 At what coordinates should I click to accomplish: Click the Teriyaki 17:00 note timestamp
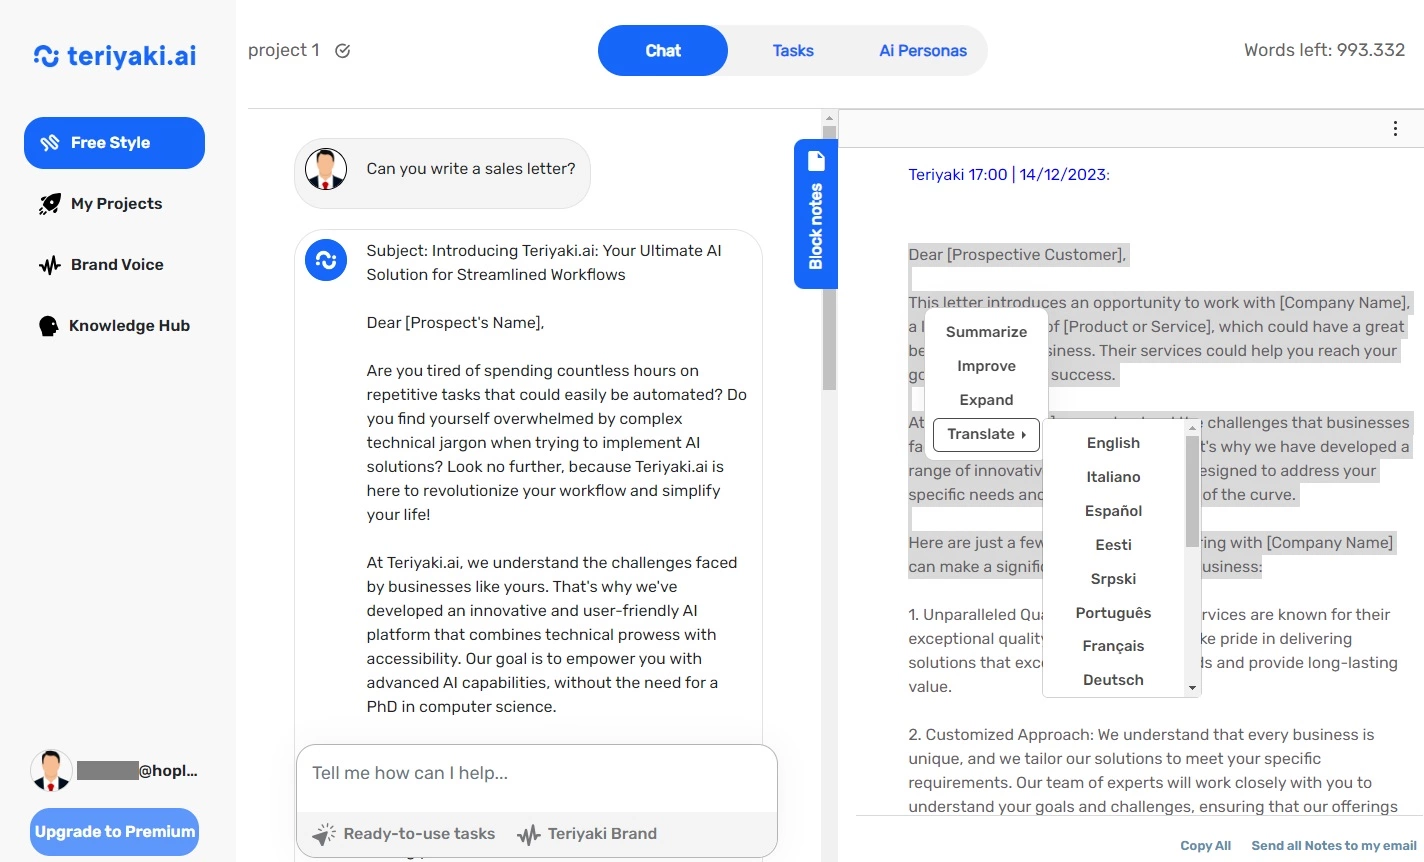pos(1008,175)
